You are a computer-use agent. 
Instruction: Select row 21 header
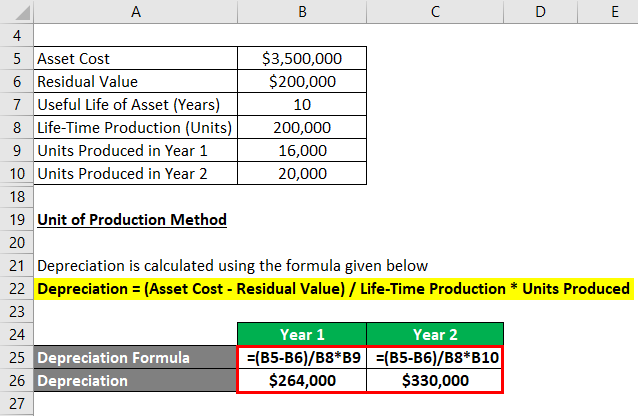coord(17,266)
